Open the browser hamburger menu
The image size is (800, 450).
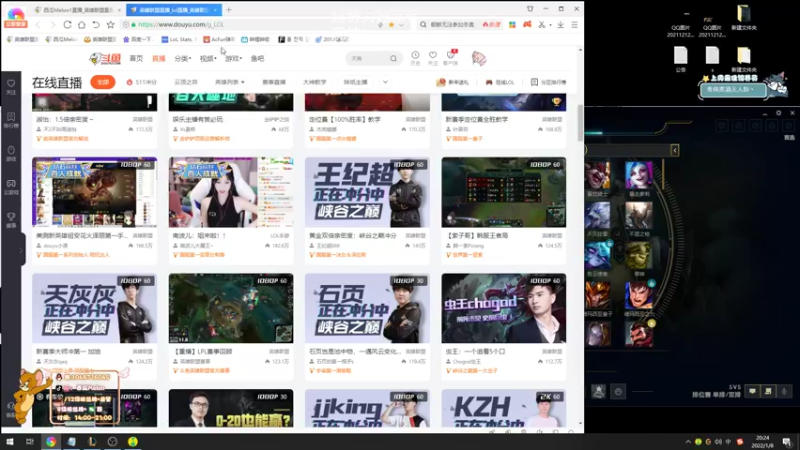click(x=574, y=24)
